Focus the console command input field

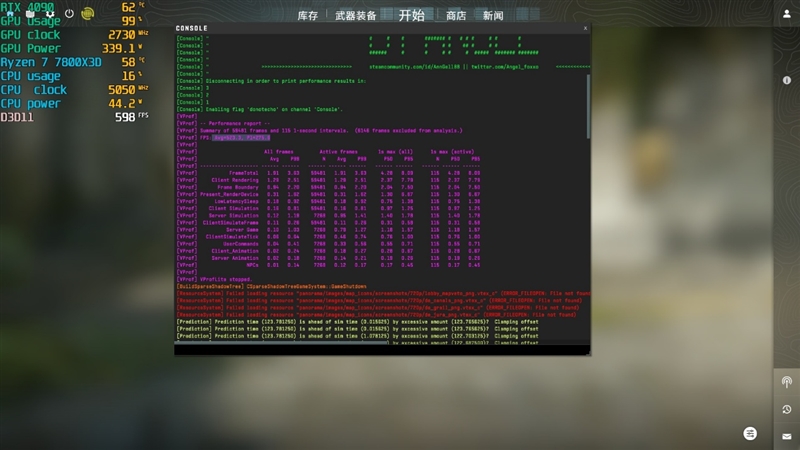(x=382, y=350)
